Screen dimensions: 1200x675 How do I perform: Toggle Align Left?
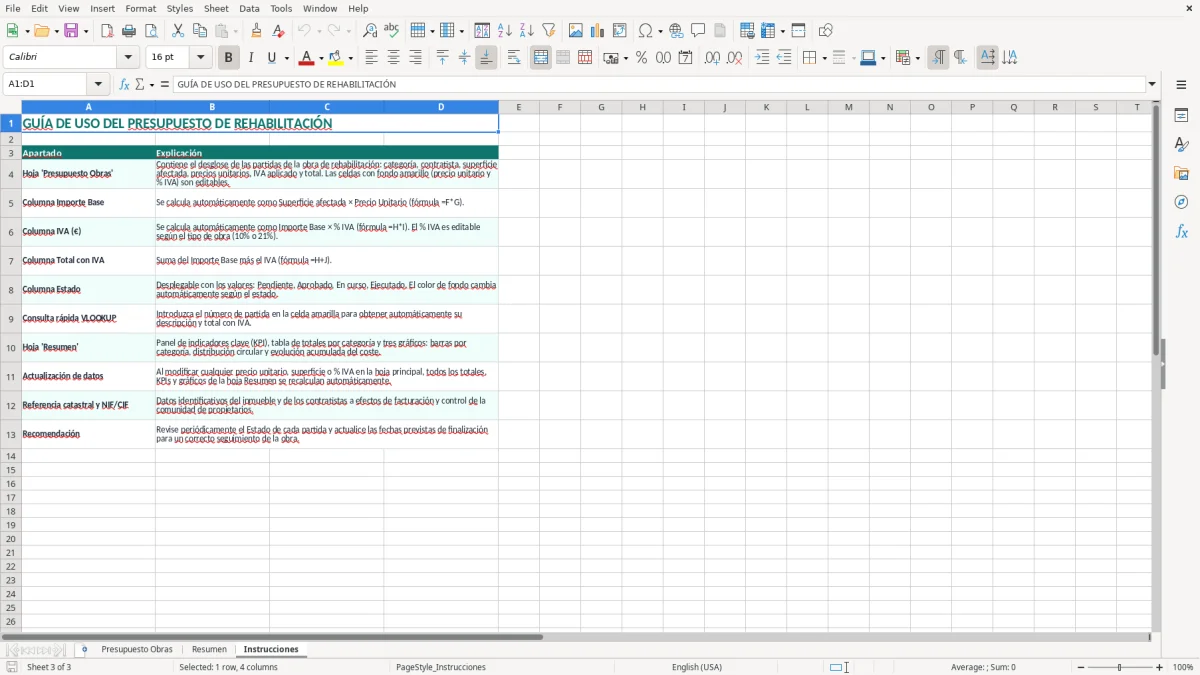click(371, 58)
